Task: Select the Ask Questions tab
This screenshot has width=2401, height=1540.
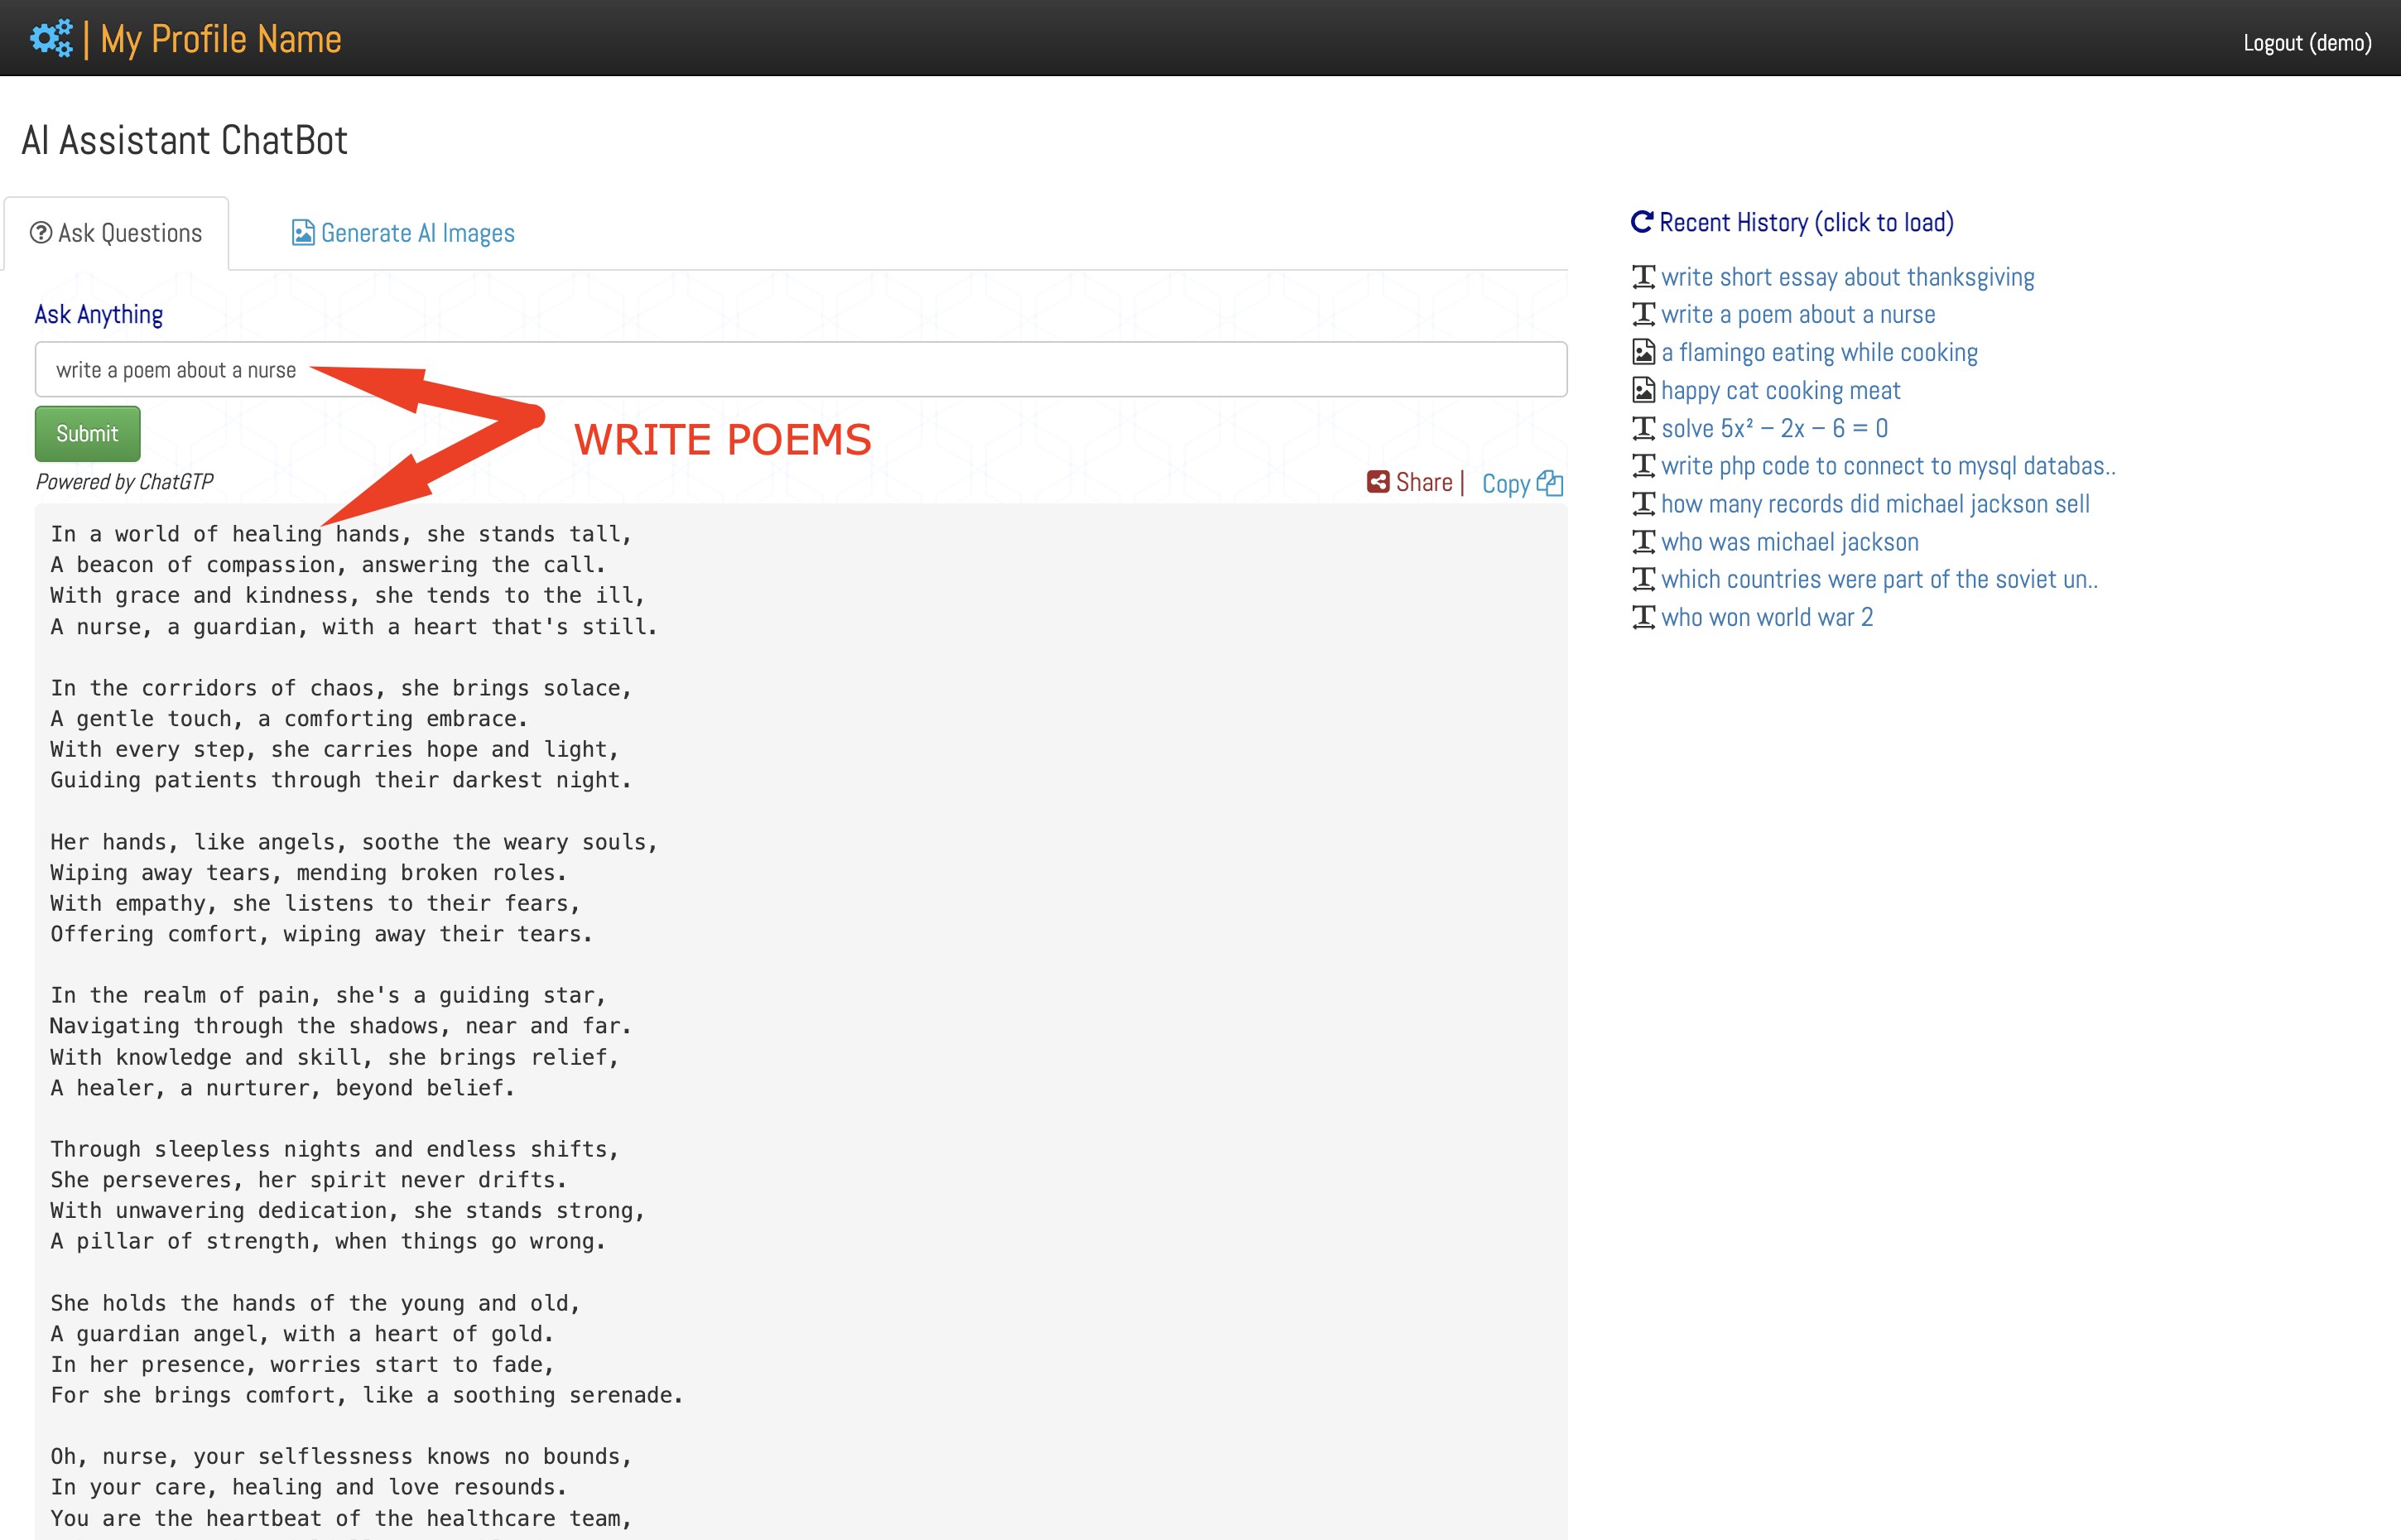Action: pyautogui.click(x=116, y=233)
